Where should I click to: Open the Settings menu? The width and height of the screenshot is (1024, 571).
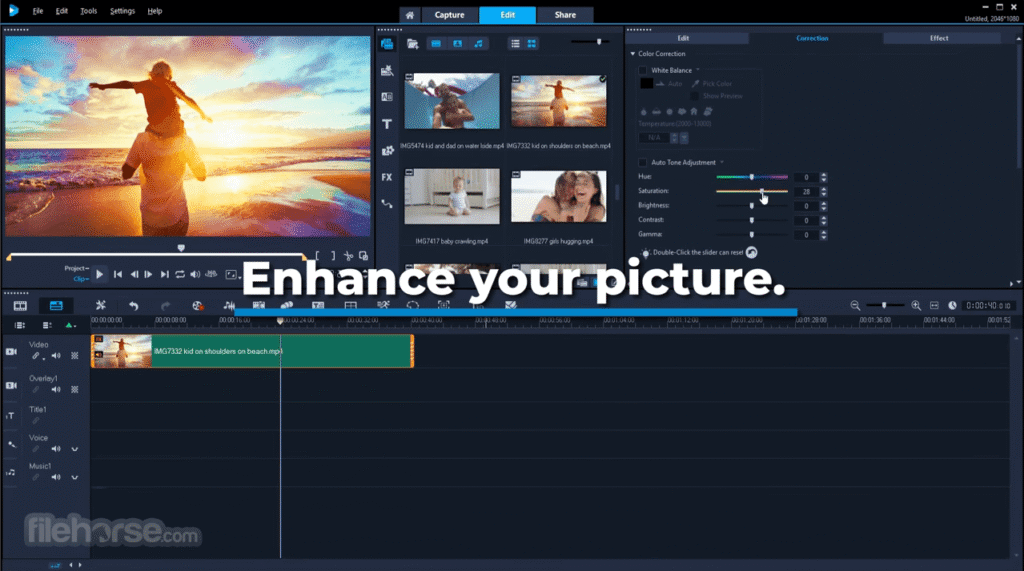point(122,11)
